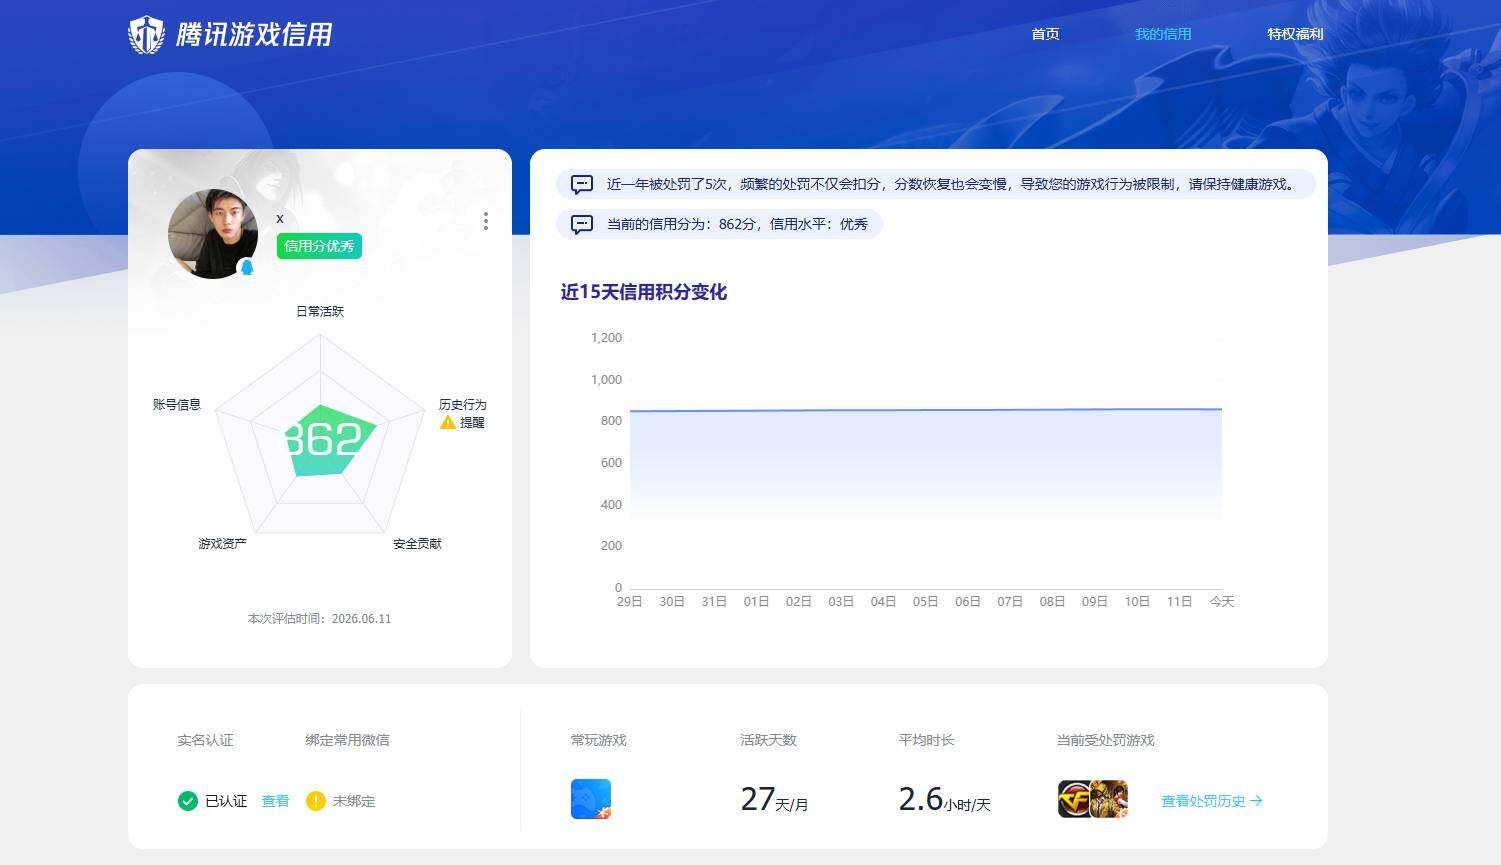This screenshot has width=1501, height=865.
Task: Click the 近15天信用积分变化 chart title
Action: tap(643, 292)
